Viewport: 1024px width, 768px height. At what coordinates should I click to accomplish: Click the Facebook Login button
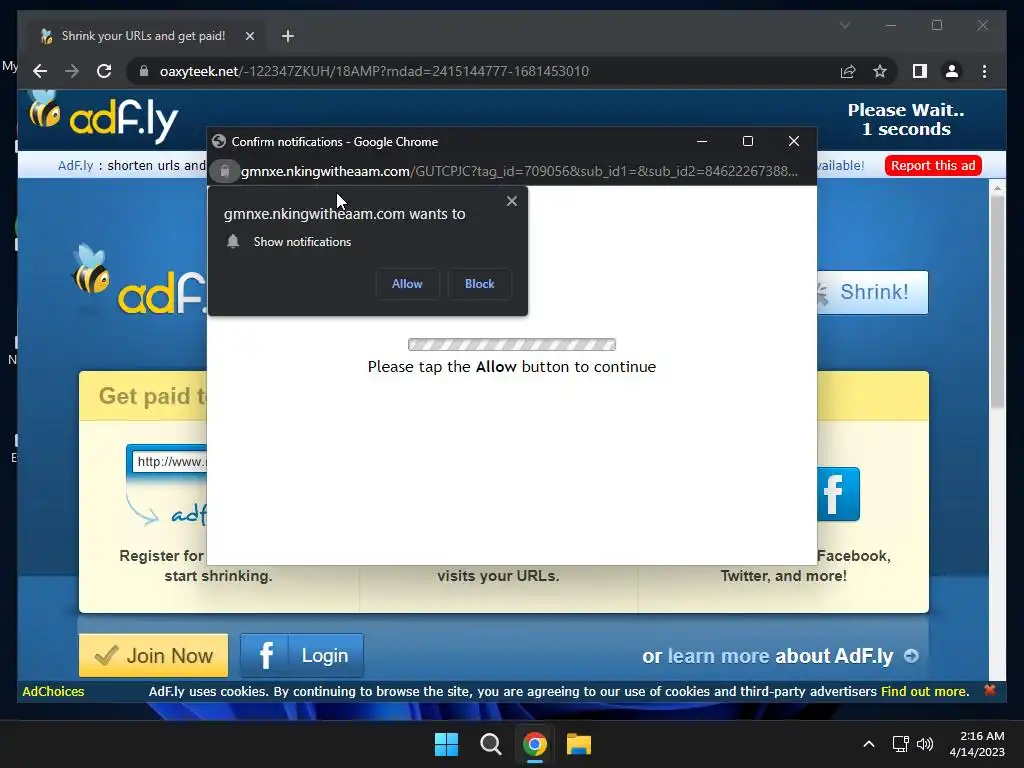(302, 655)
